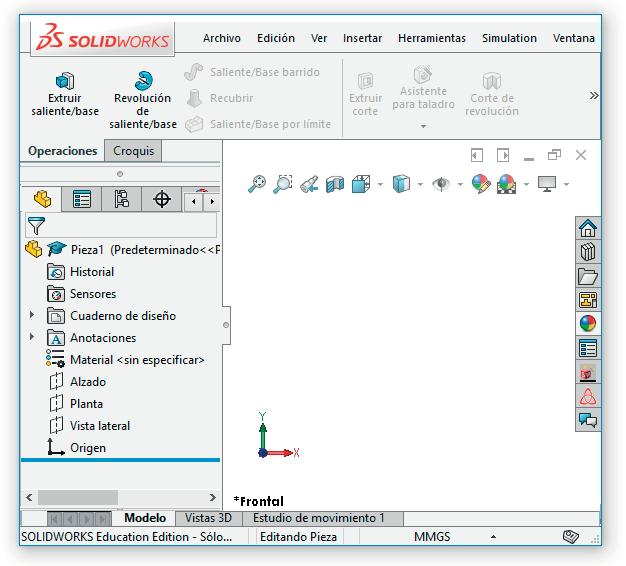Viewport: 626px width, 566px height.
Task: Click the Extruir corte tool
Action: [x=365, y=95]
